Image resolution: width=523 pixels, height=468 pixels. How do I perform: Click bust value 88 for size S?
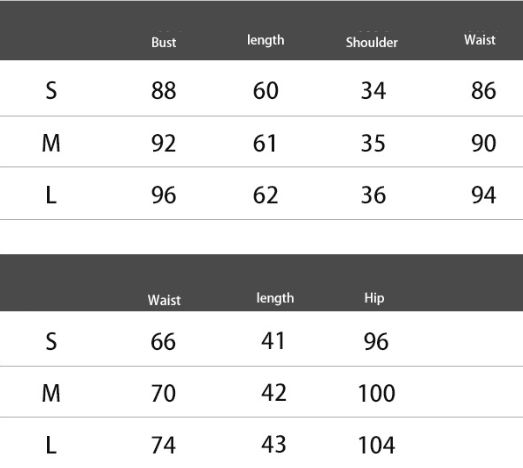(x=163, y=90)
